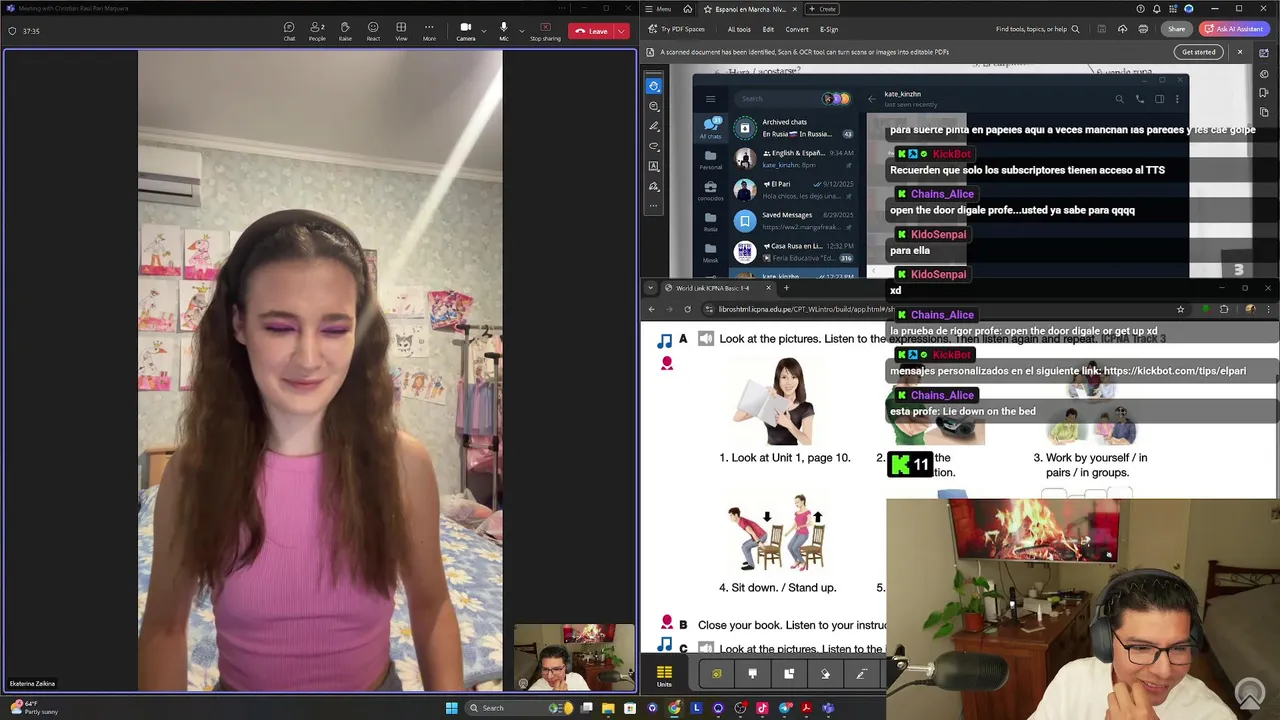
Task: Open a new browser tab plus button
Action: [786, 288]
